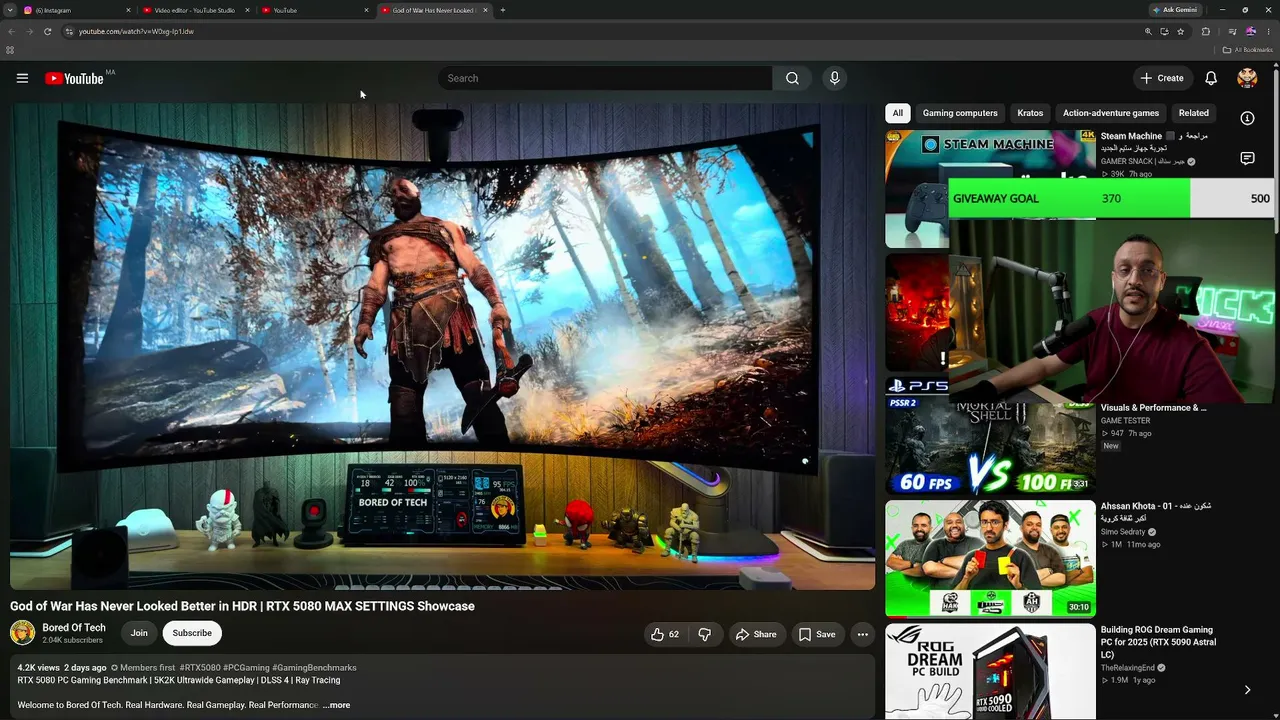Select the Related filter chip
This screenshot has height=720, width=1280.
pos(1193,113)
